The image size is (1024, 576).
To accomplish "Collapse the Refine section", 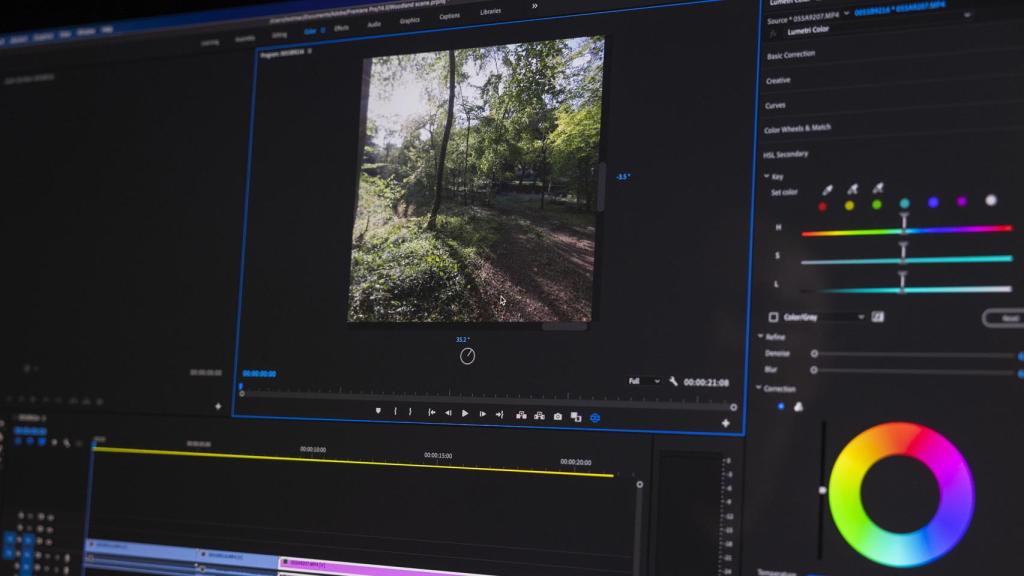I will 761,337.
